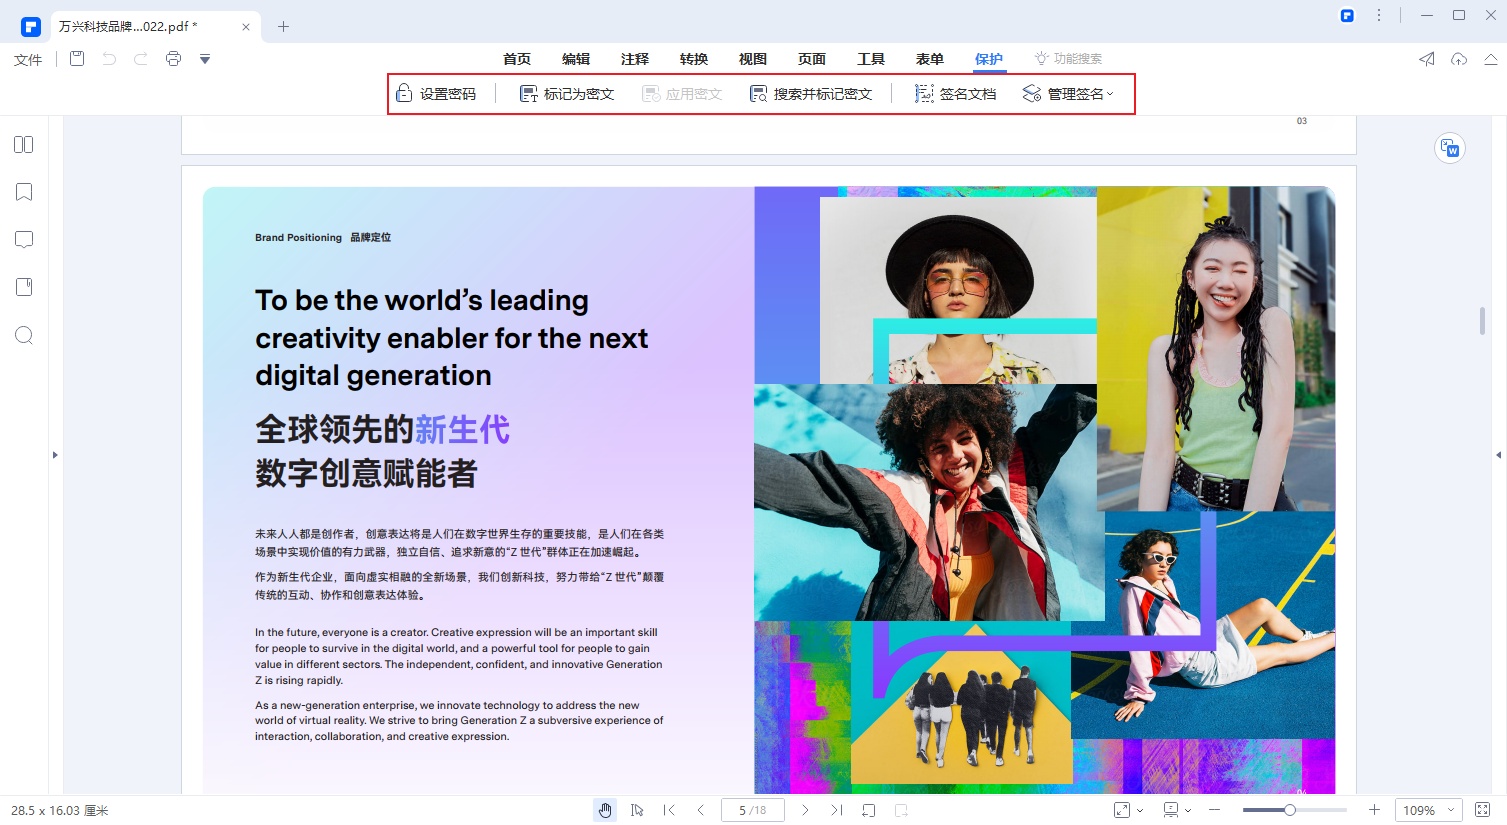Screen dimensions: 1507x825
Task: Open the 搜索并标记密文 tool
Action: (x=813, y=93)
